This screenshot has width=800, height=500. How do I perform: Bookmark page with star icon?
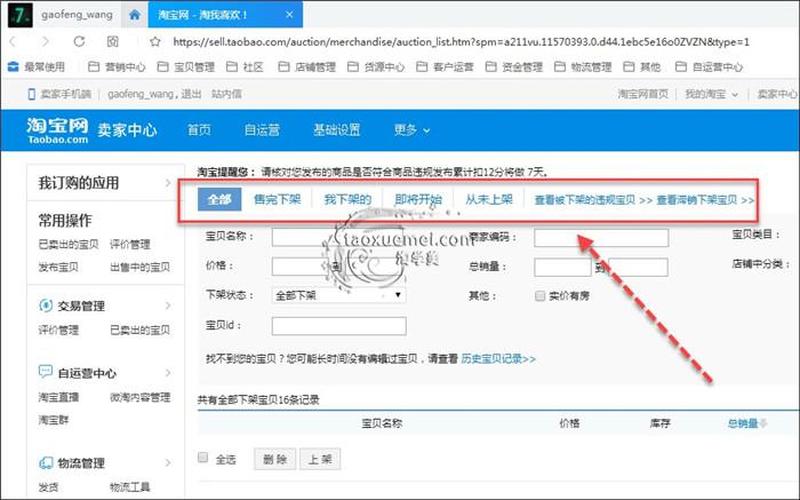click(x=155, y=42)
